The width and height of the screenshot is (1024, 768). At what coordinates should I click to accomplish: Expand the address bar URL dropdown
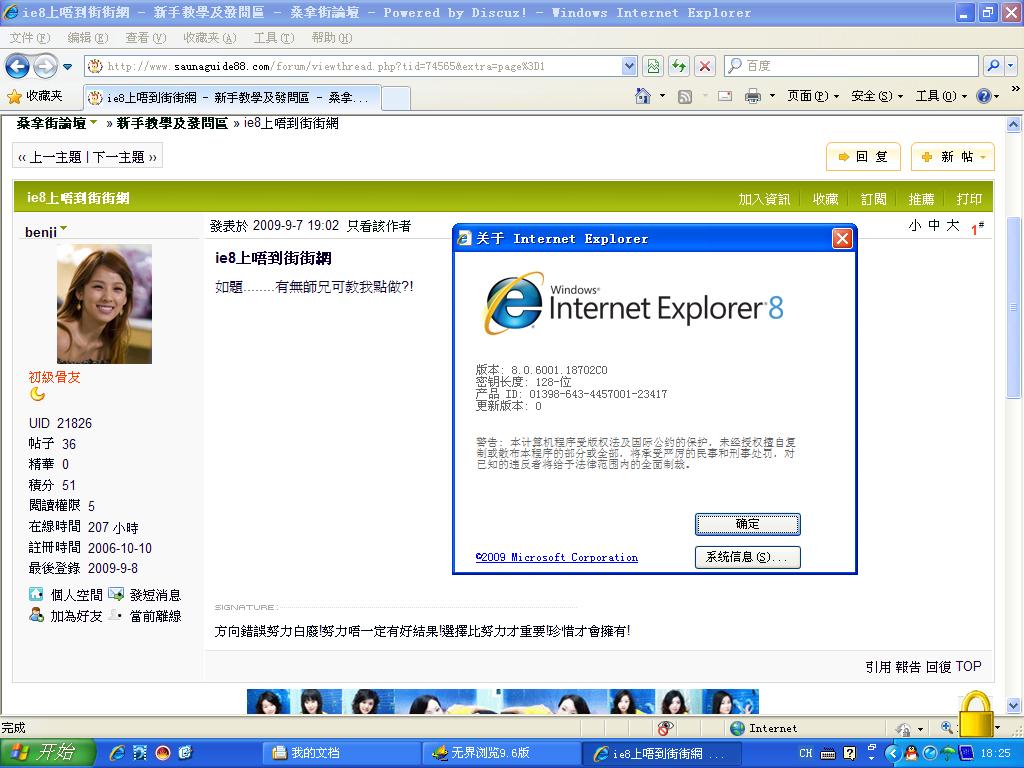629,66
